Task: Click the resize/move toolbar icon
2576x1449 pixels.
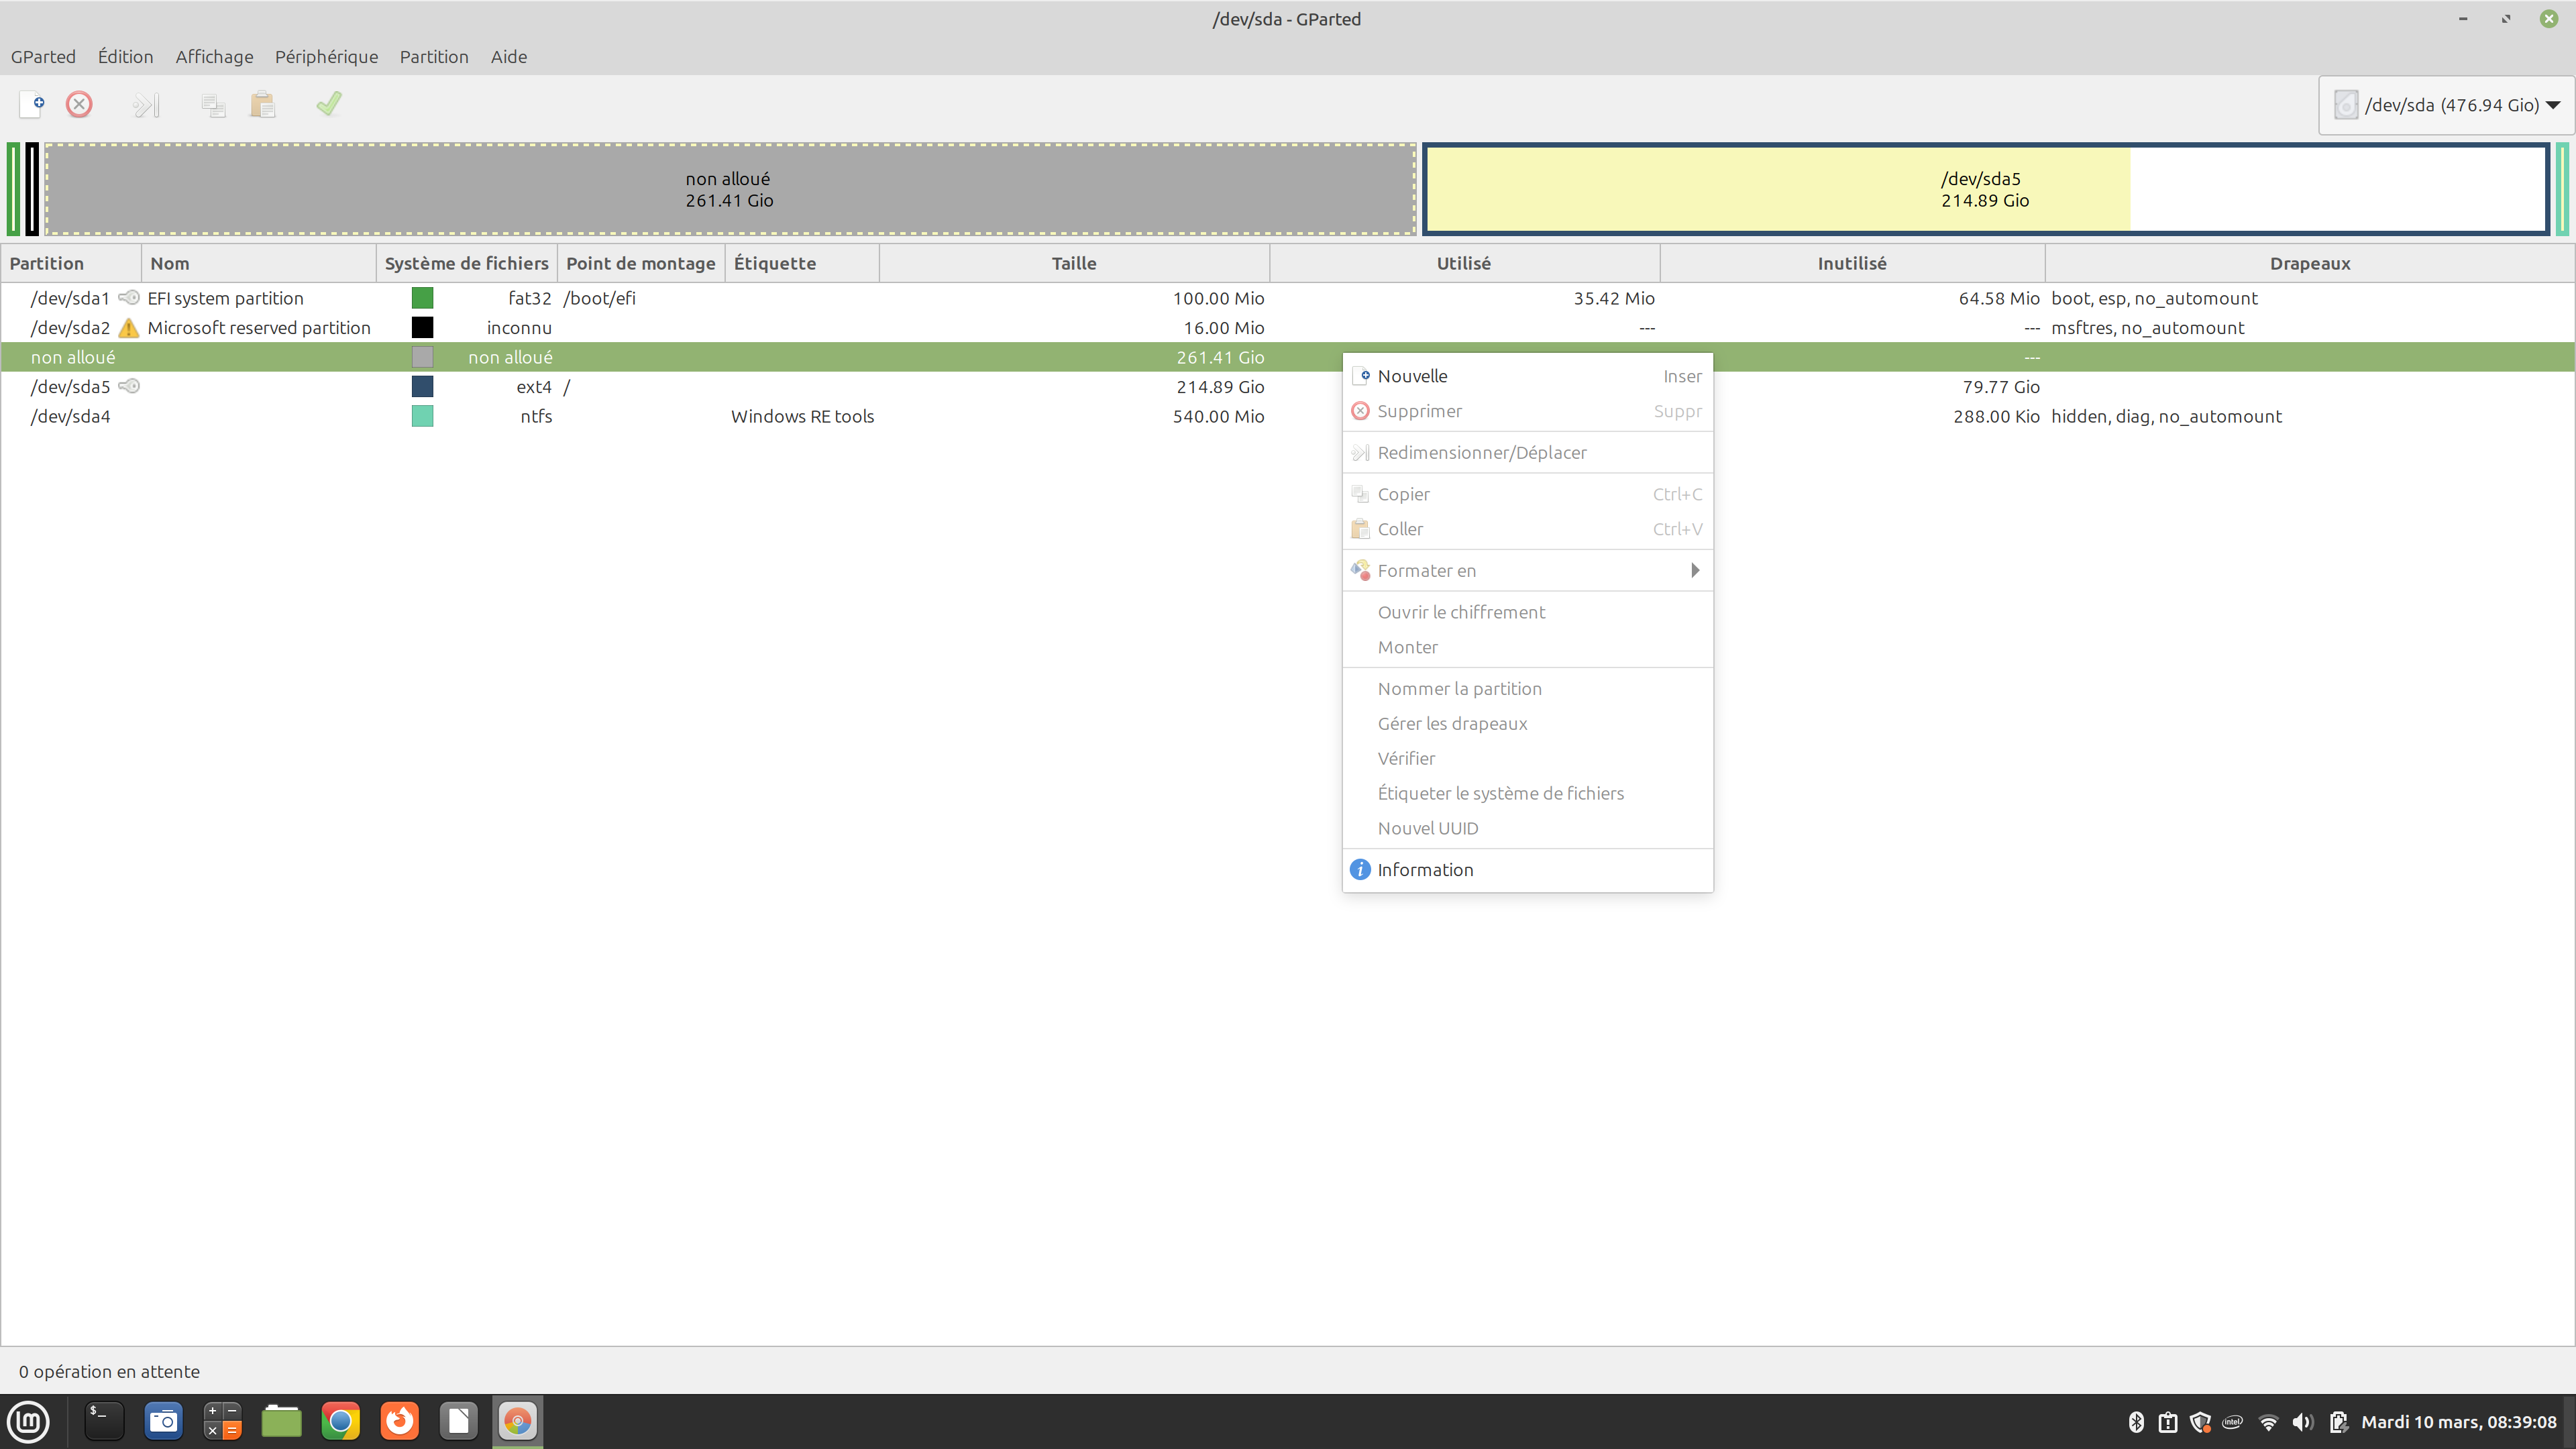Action: click(x=146, y=104)
